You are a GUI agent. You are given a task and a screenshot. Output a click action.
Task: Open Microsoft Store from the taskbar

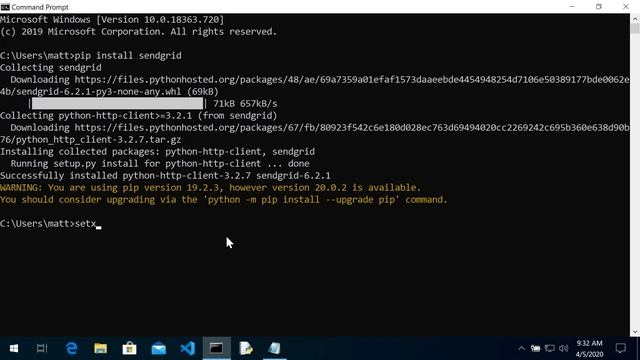click(x=129, y=348)
